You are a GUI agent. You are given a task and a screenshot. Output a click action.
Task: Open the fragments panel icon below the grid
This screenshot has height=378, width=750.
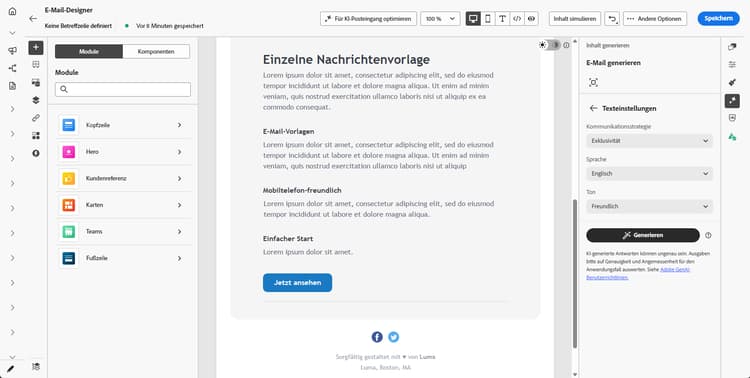click(x=36, y=82)
